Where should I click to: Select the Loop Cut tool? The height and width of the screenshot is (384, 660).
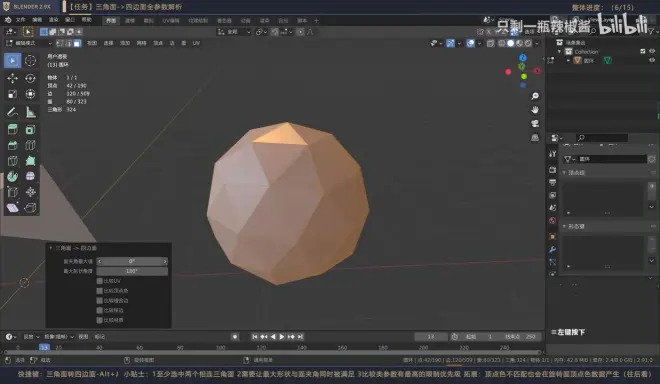click(x=30, y=145)
